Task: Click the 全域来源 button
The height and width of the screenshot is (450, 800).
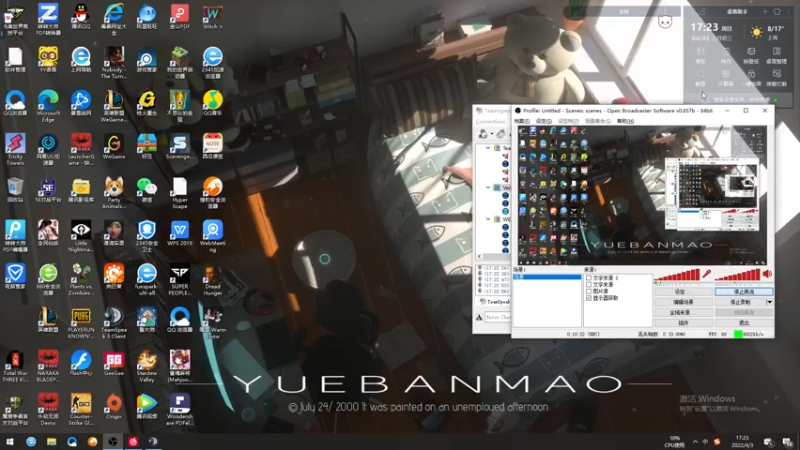Action: pos(683,312)
